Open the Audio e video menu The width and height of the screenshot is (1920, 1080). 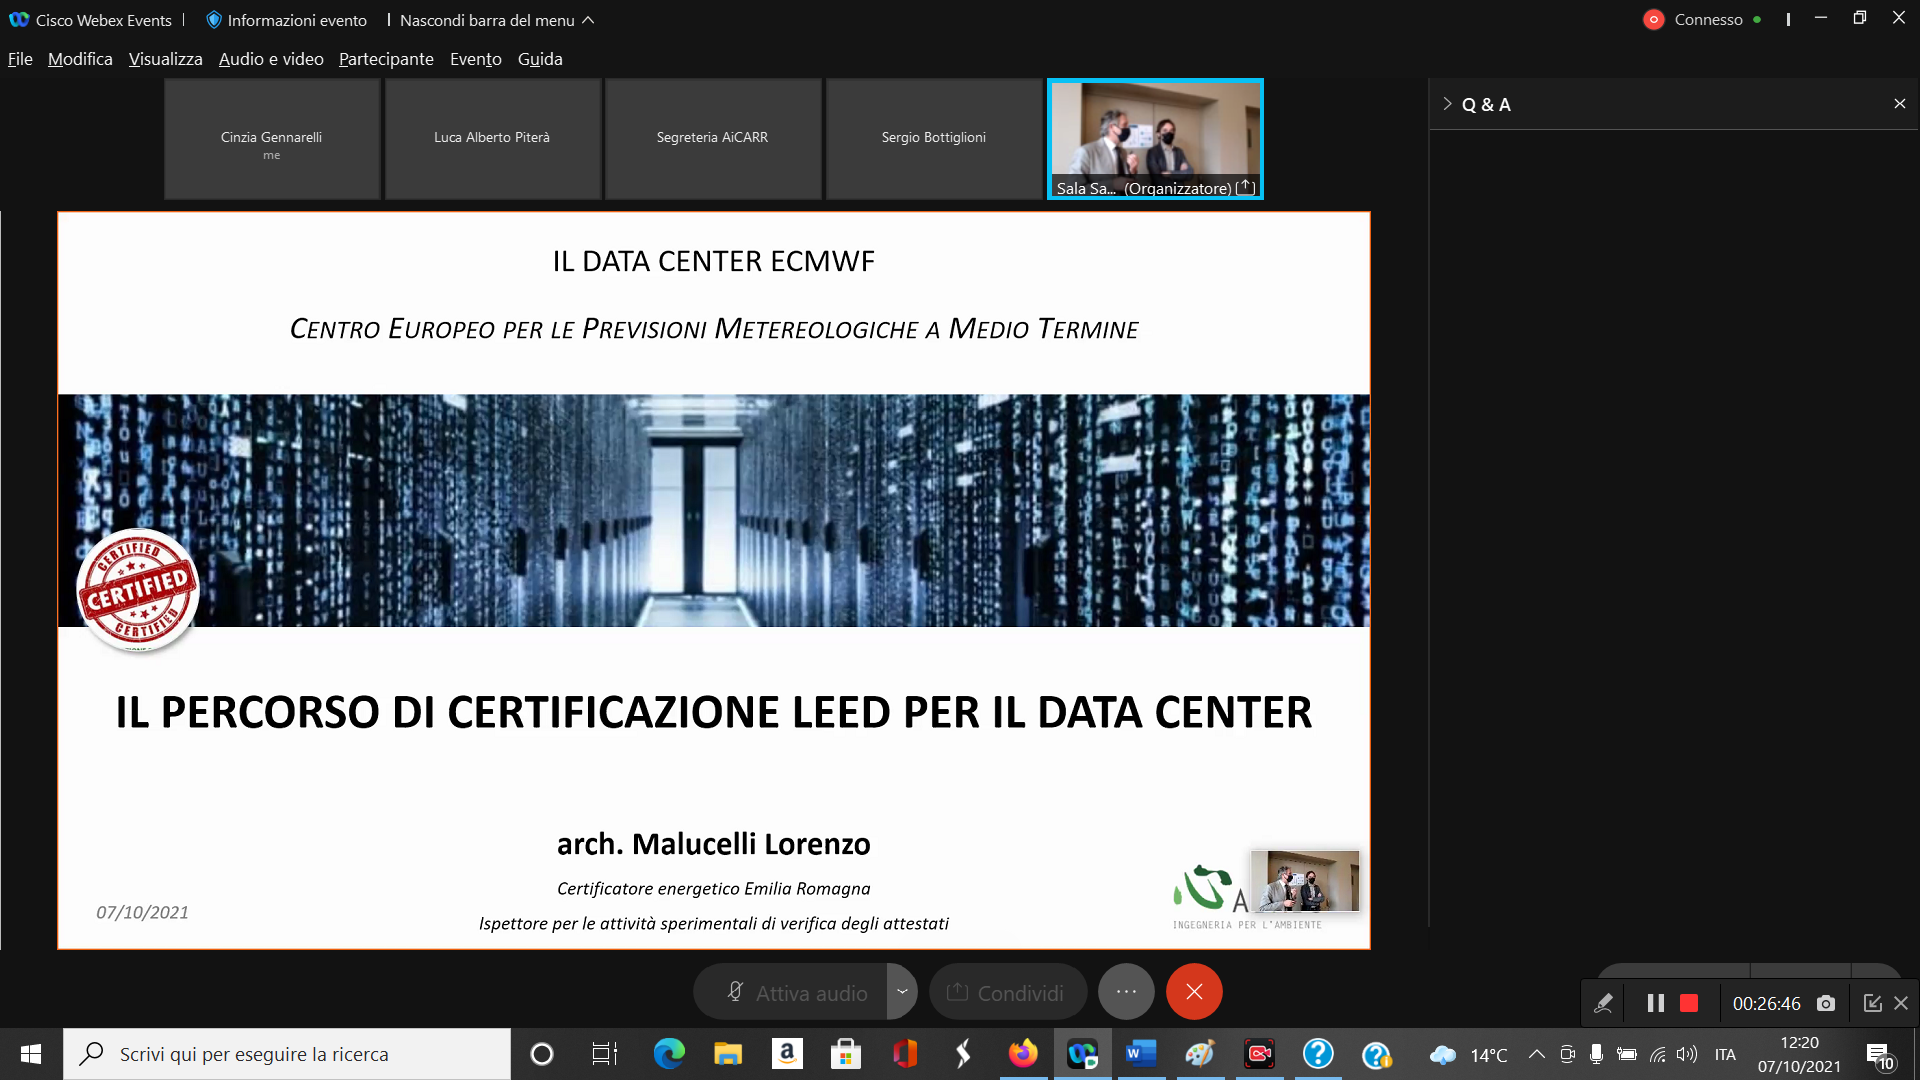point(271,59)
